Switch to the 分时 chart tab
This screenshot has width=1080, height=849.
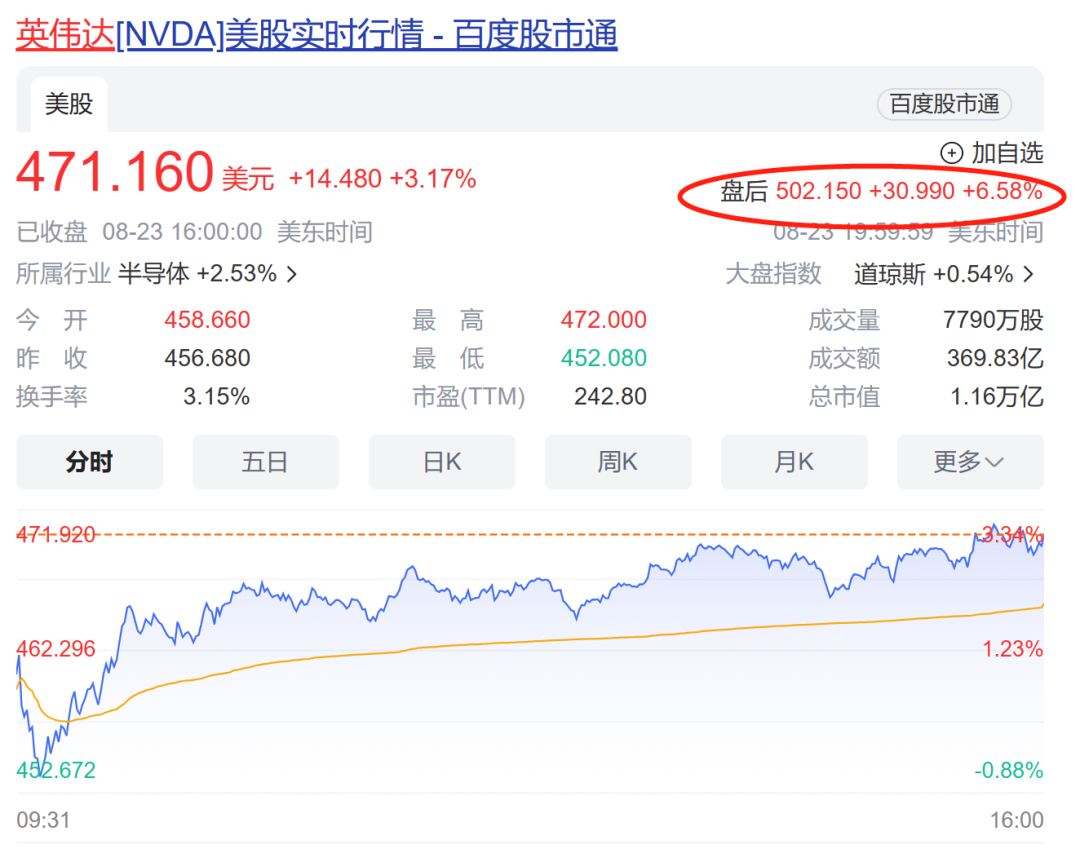90,462
